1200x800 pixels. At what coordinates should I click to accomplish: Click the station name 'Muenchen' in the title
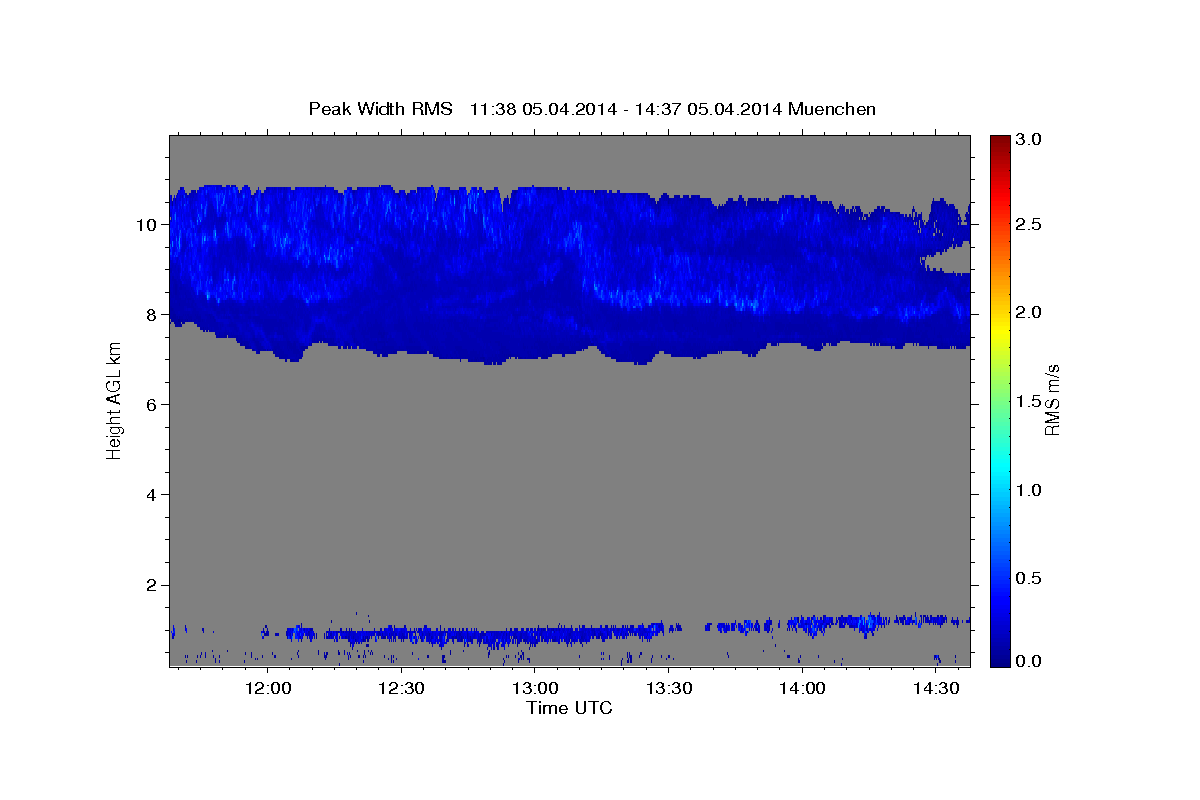[832, 108]
